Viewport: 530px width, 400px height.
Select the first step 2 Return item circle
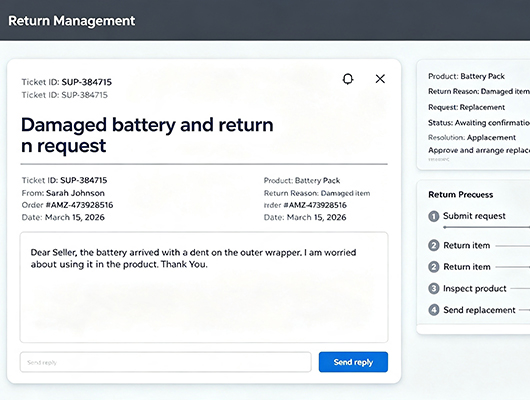coord(434,245)
